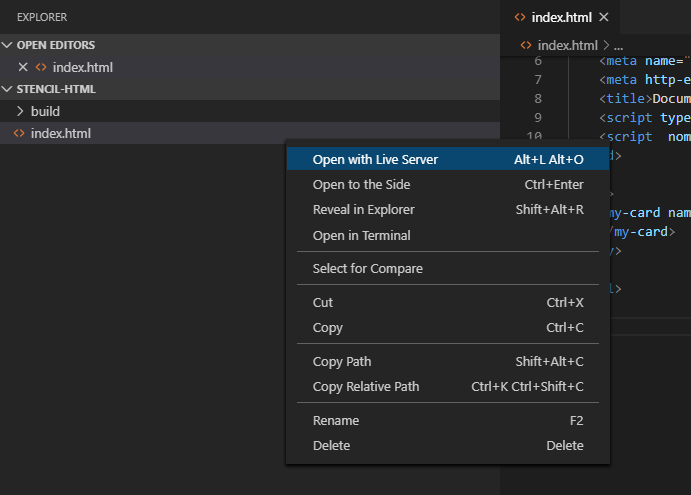Rename the file from the context menu
The width and height of the screenshot is (691, 495).
pos(336,420)
